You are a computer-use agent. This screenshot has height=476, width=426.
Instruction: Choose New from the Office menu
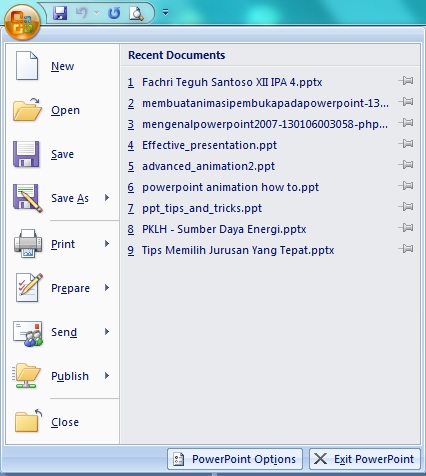click(62, 66)
